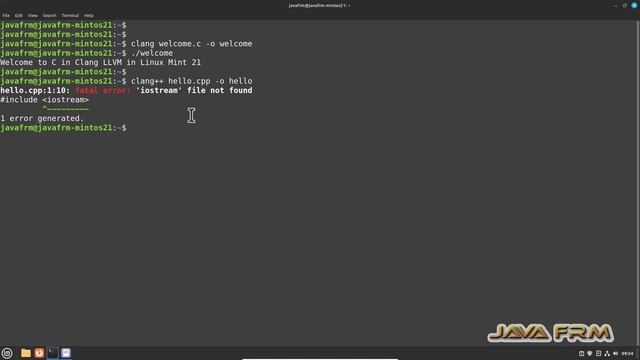Click the terminal window title bar text
Viewport: 640px width, 360px height.
click(319, 5)
